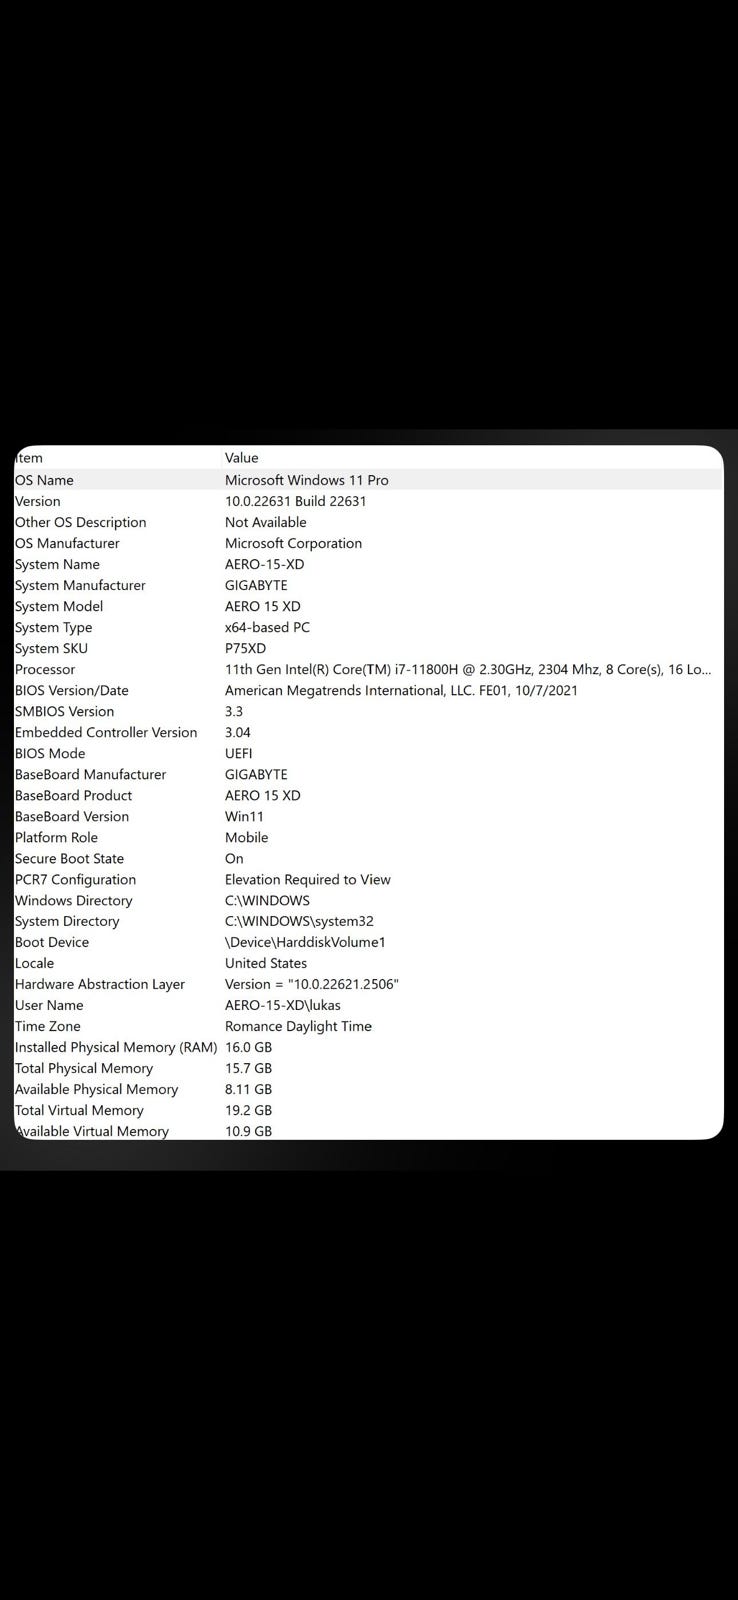The width and height of the screenshot is (738, 1600).
Task: Select the '16.0 GB' value
Action: click(248, 1047)
